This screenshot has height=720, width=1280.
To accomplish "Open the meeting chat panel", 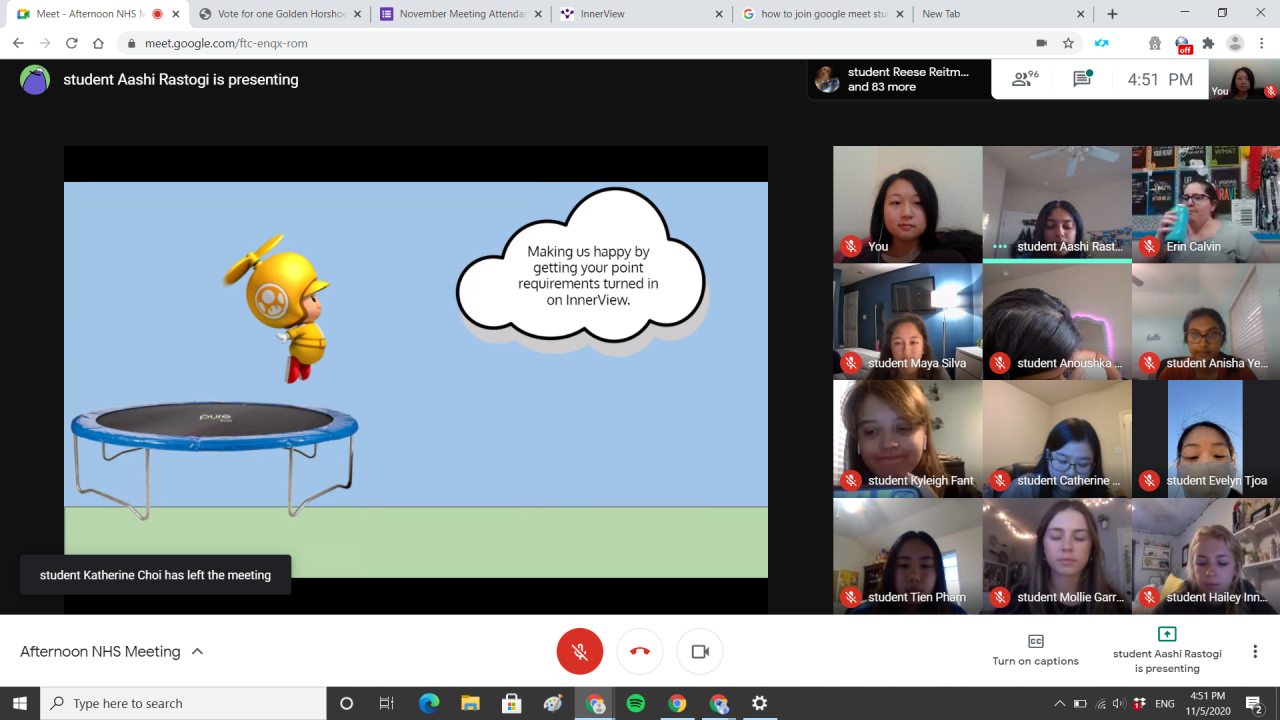I will point(1082,80).
